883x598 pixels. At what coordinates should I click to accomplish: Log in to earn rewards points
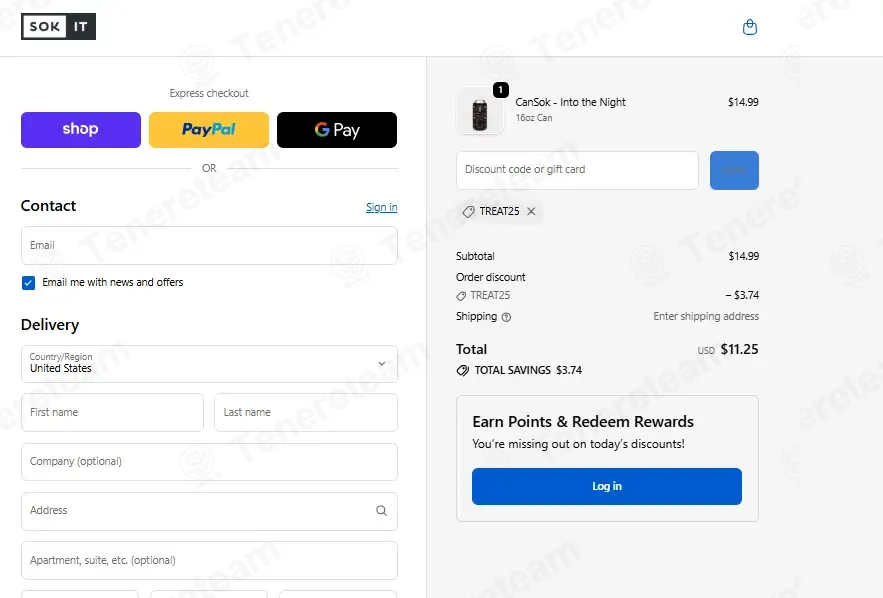[606, 487]
